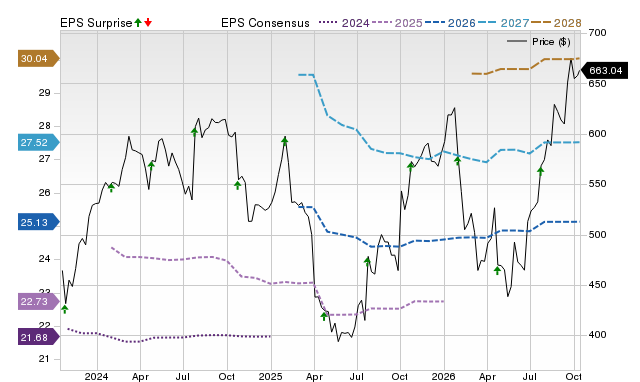Click the dark blue 25.13 value tag
640x382 pixels.
(38, 222)
